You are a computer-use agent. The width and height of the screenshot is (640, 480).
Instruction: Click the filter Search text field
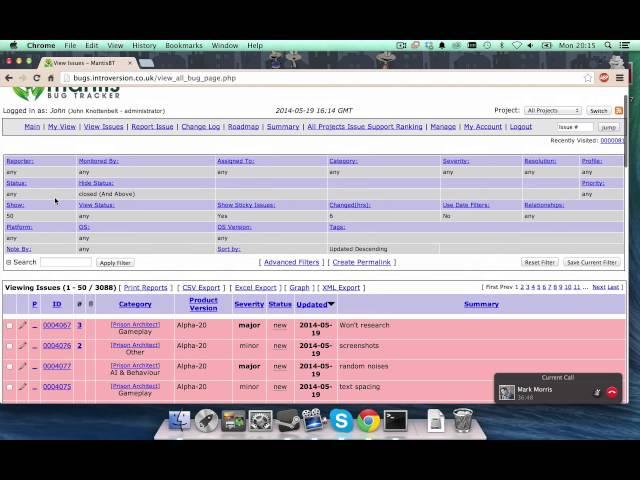coord(66,262)
